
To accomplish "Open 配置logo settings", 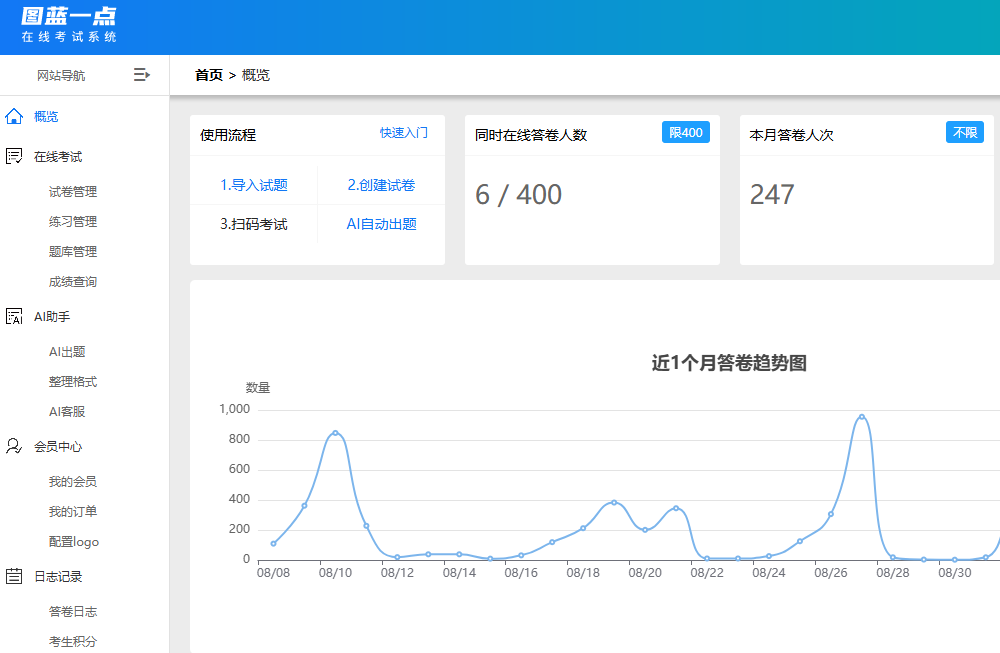I will click(x=74, y=541).
